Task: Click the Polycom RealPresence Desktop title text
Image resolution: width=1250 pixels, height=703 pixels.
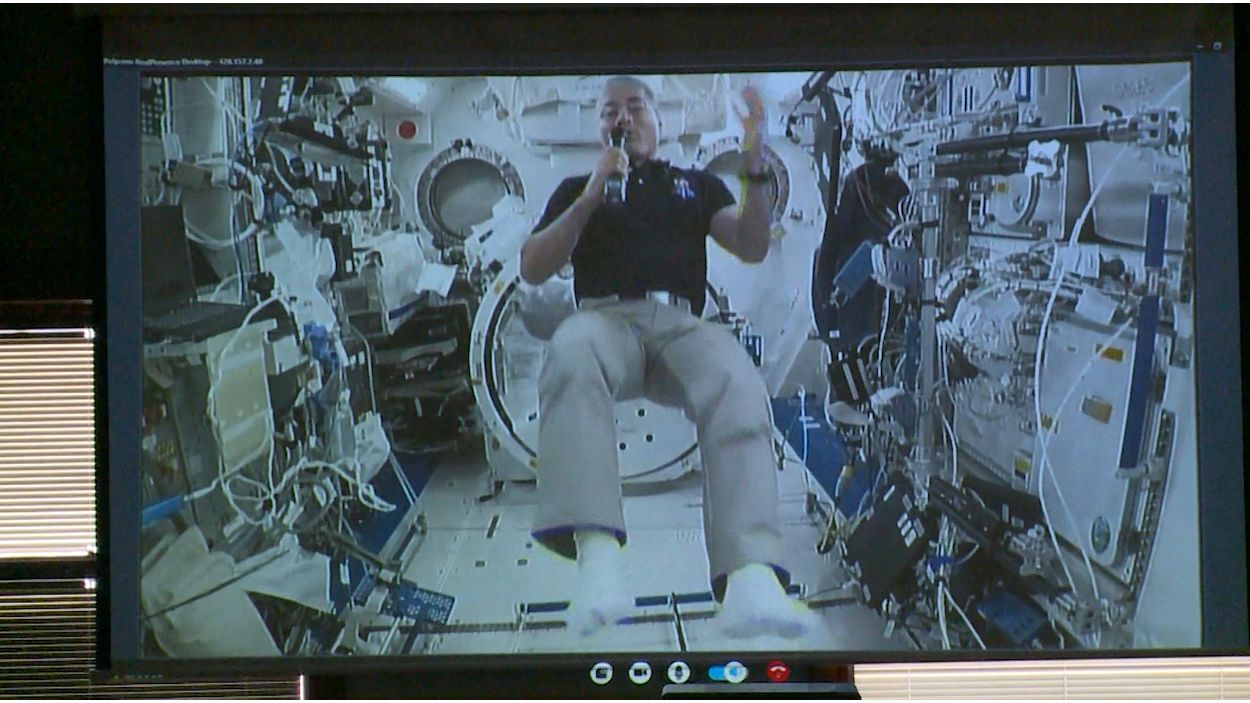Action: point(159,61)
